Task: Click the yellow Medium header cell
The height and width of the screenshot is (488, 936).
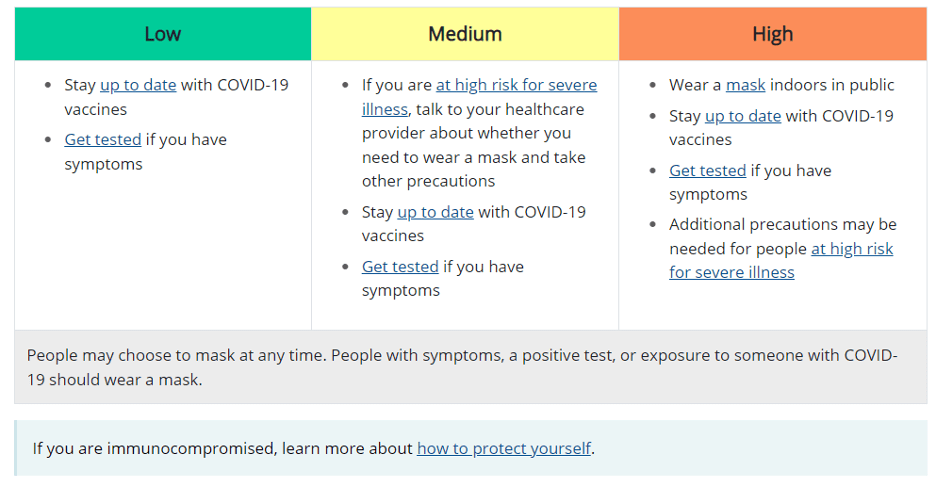Action: coord(465,34)
